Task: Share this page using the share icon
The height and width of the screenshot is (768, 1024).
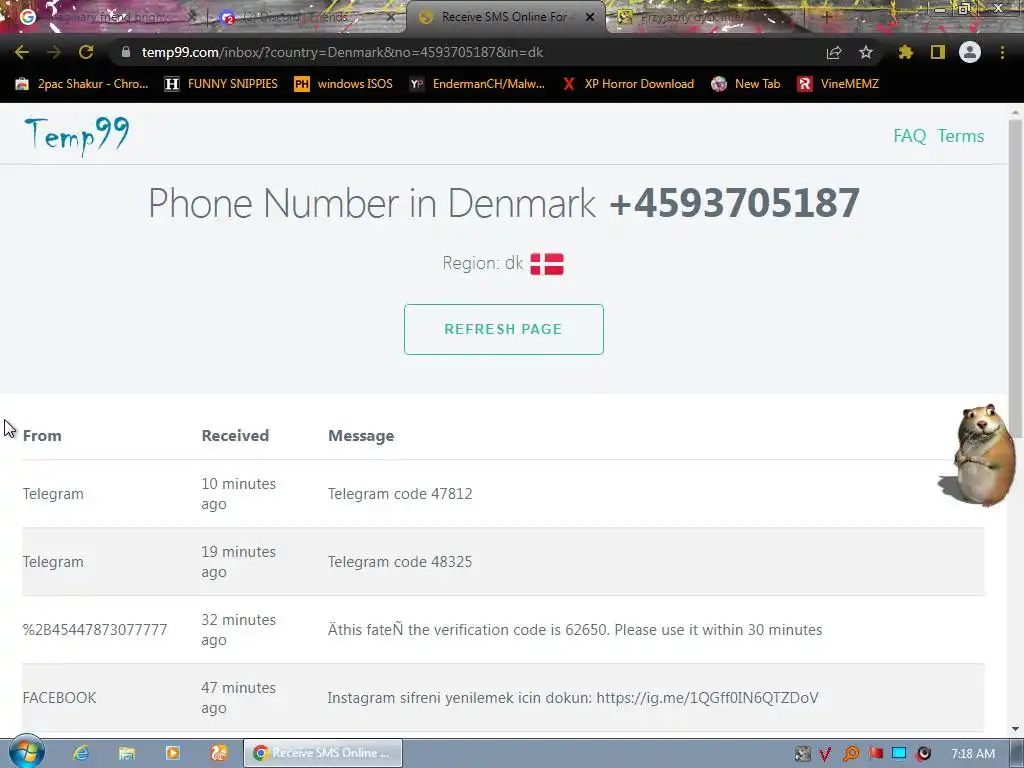Action: coord(834,52)
